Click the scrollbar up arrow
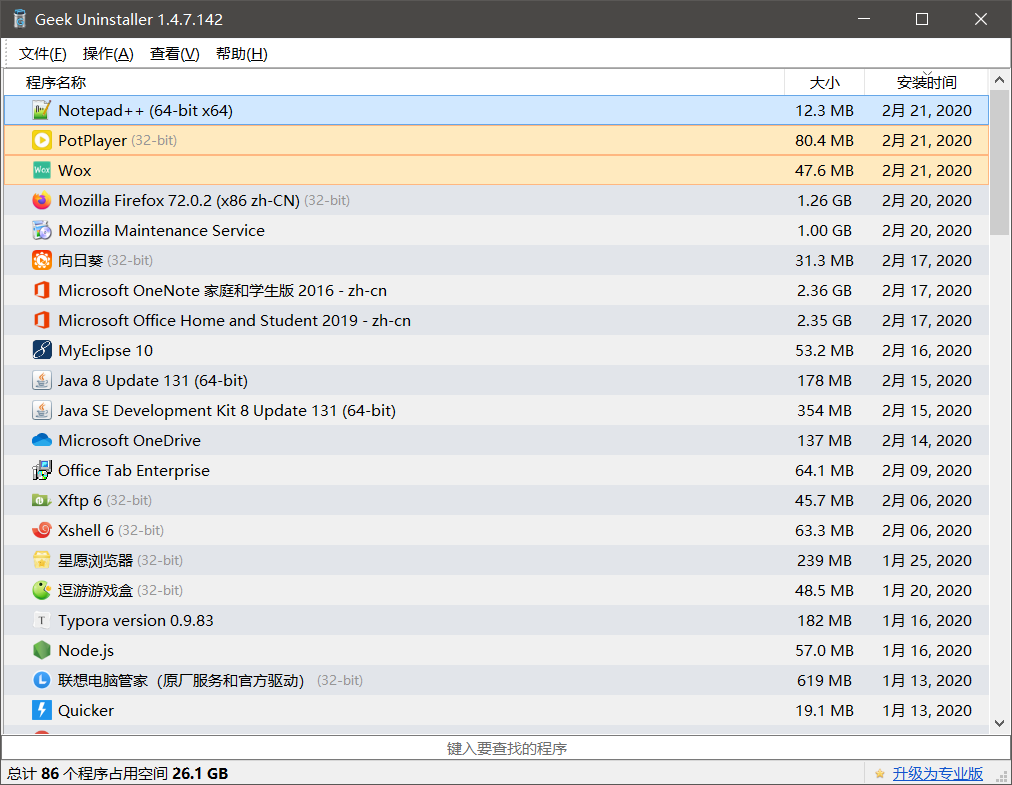The width and height of the screenshot is (1012, 785). 999,80
